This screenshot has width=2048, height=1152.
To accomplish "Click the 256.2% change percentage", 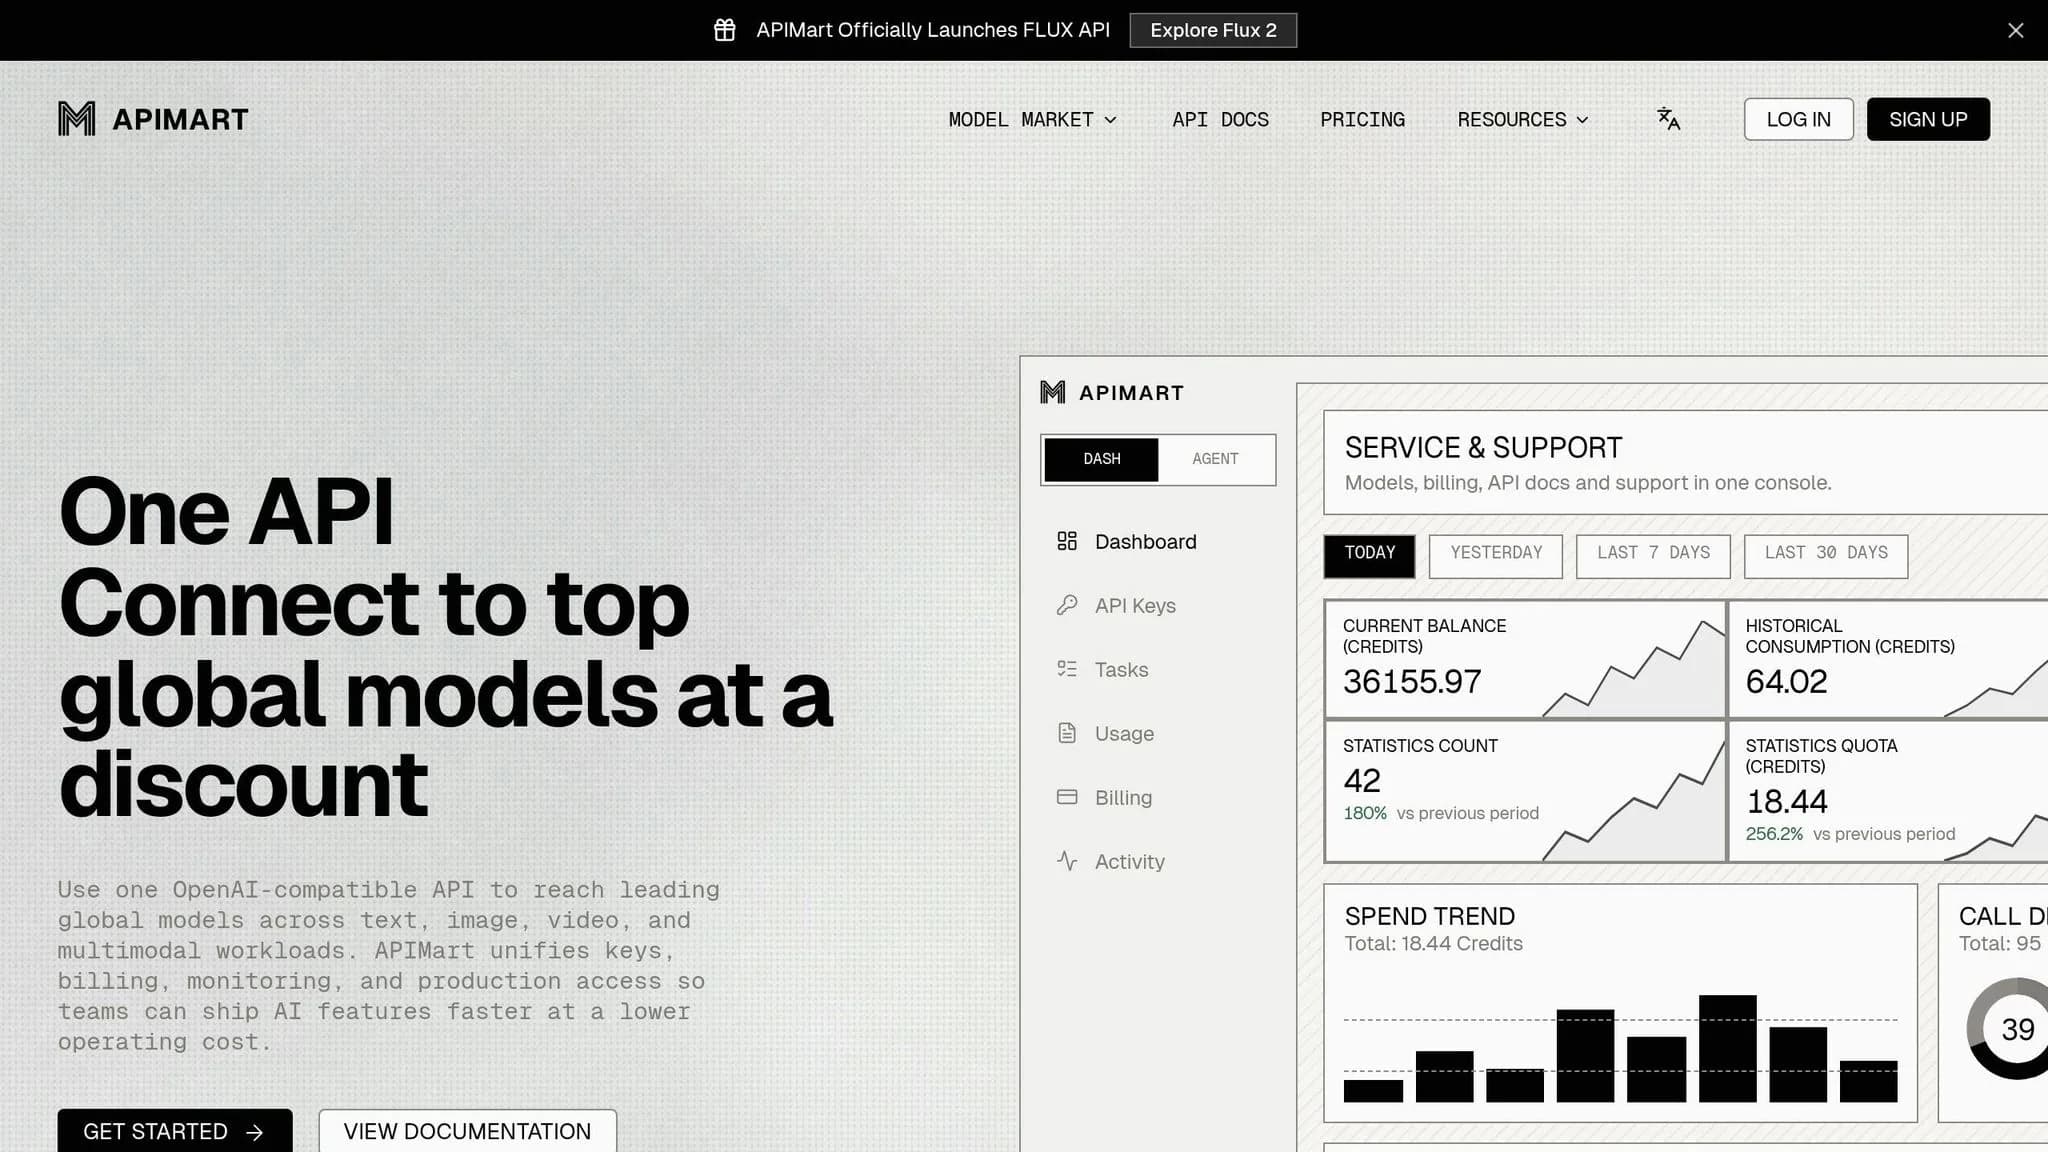I will (x=1774, y=834).
